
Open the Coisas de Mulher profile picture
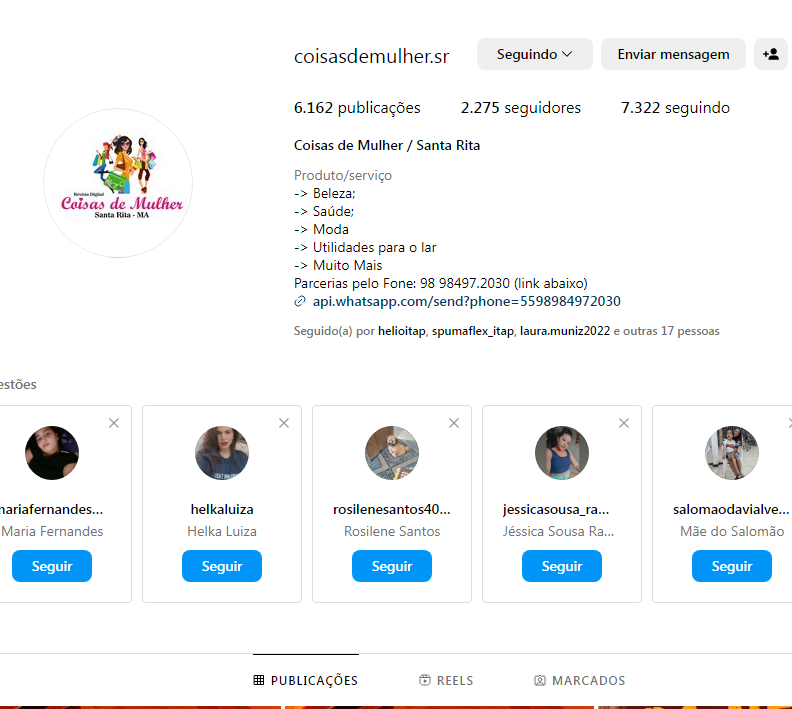coord(118,183)
